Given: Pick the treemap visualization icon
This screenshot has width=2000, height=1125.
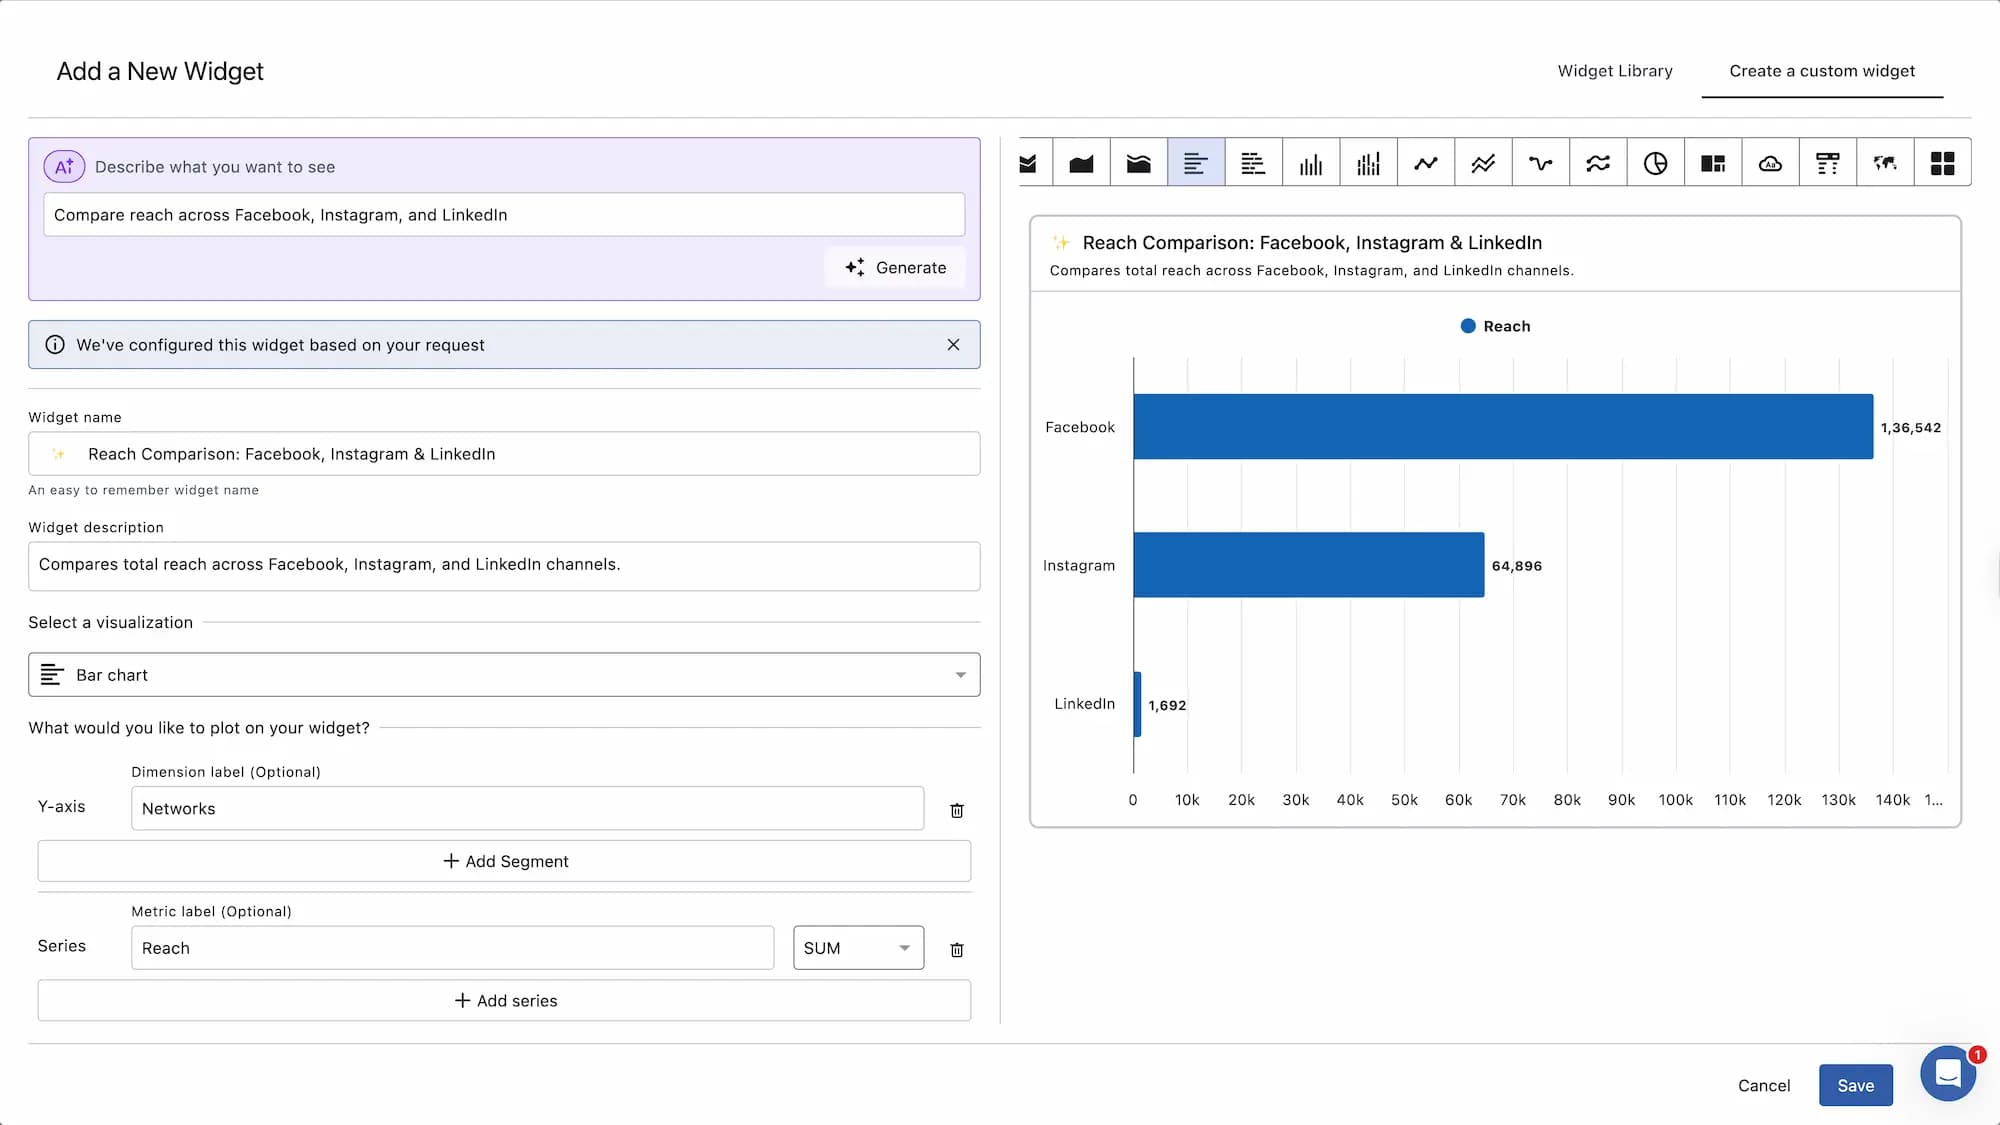Looking at the screenshot, I should [x=1713, y=162].
